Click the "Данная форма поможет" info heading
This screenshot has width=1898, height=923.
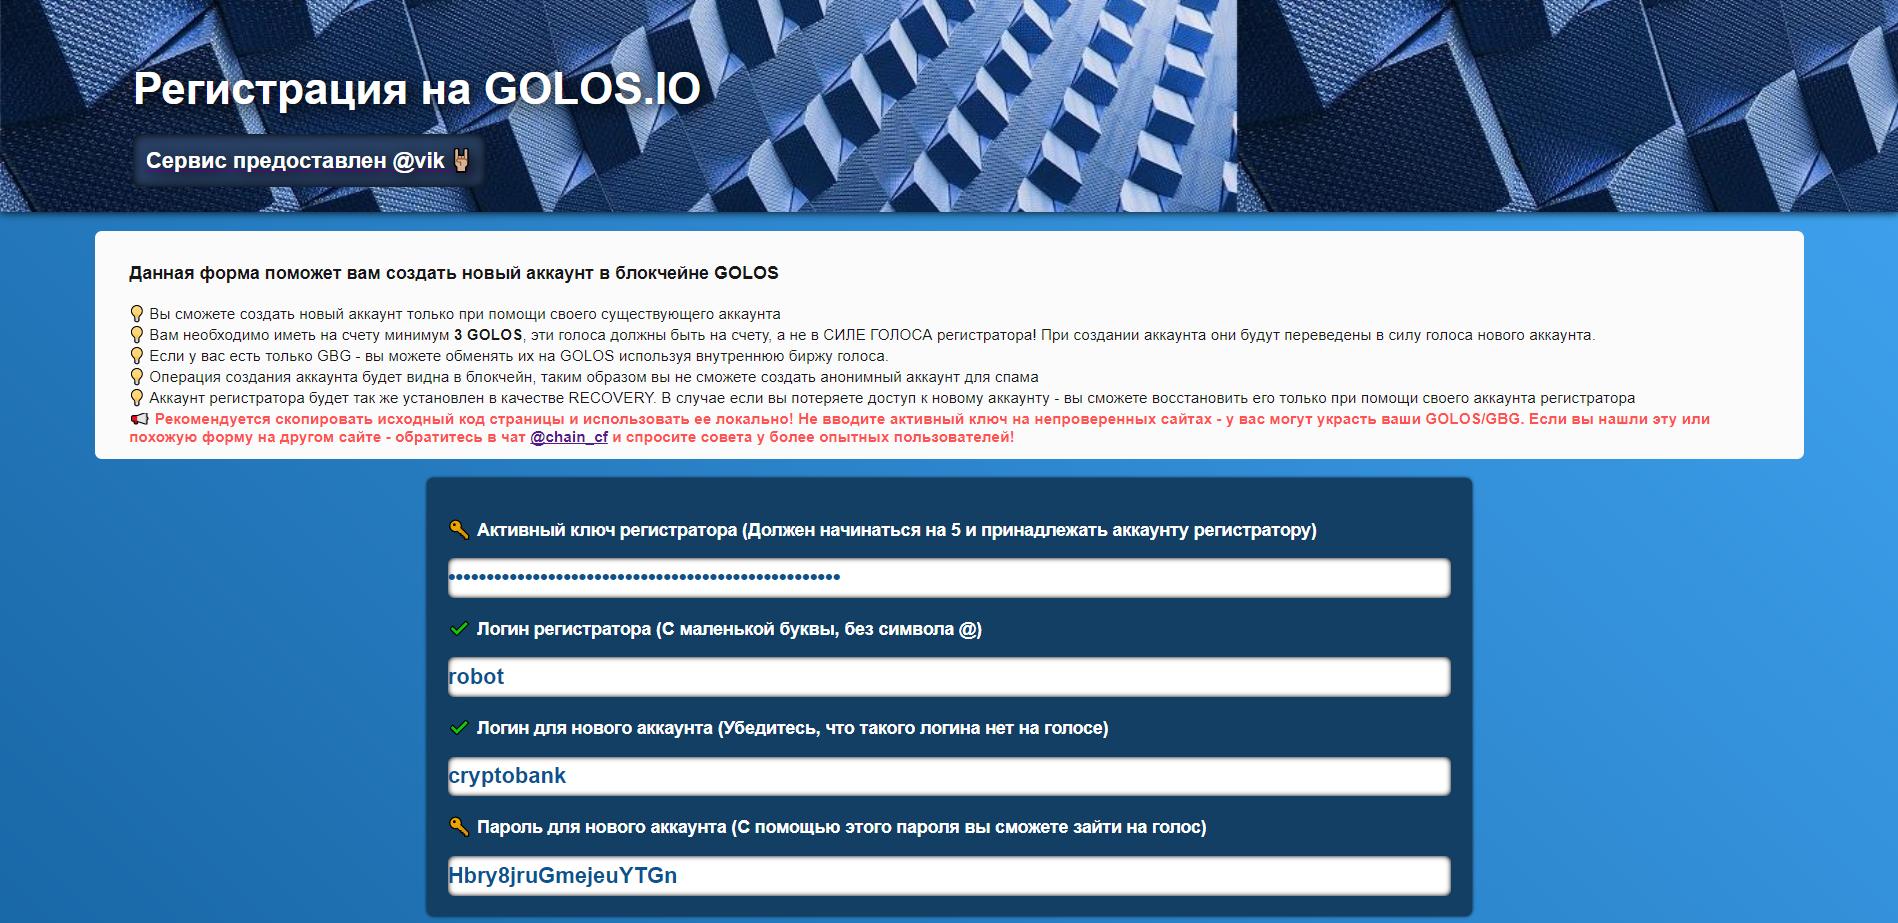click(x=453, y=273)
